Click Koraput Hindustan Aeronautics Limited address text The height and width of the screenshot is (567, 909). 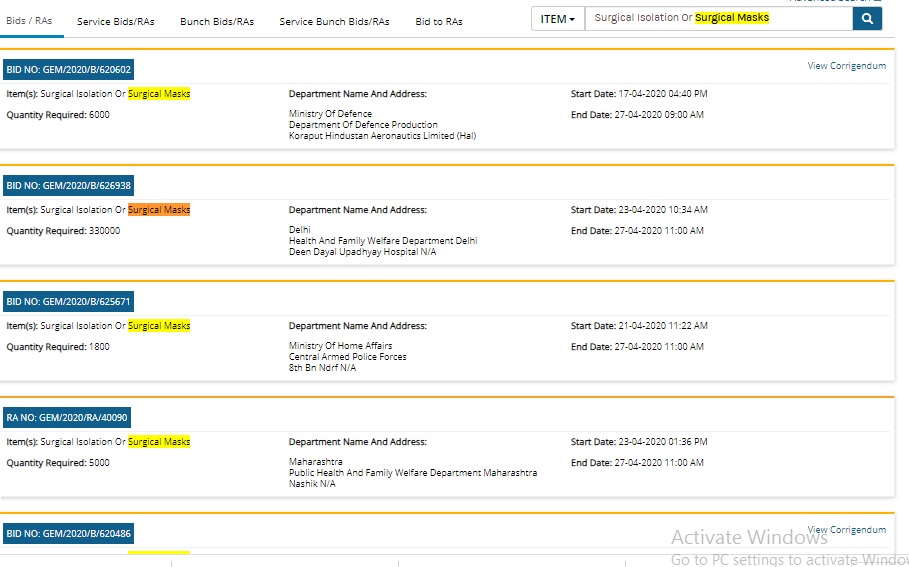pos(382,136)
